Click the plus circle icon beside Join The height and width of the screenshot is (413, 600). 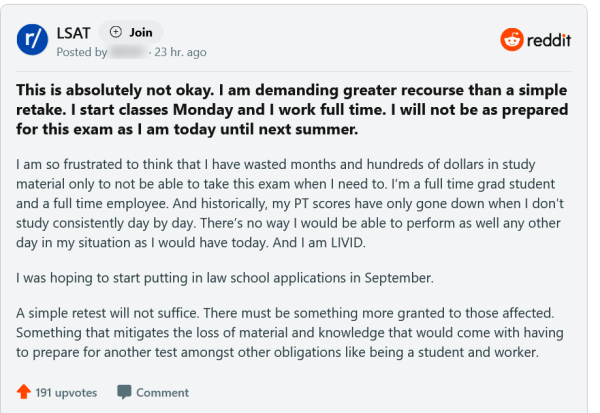pyautogui.click(x=116, y=32)
